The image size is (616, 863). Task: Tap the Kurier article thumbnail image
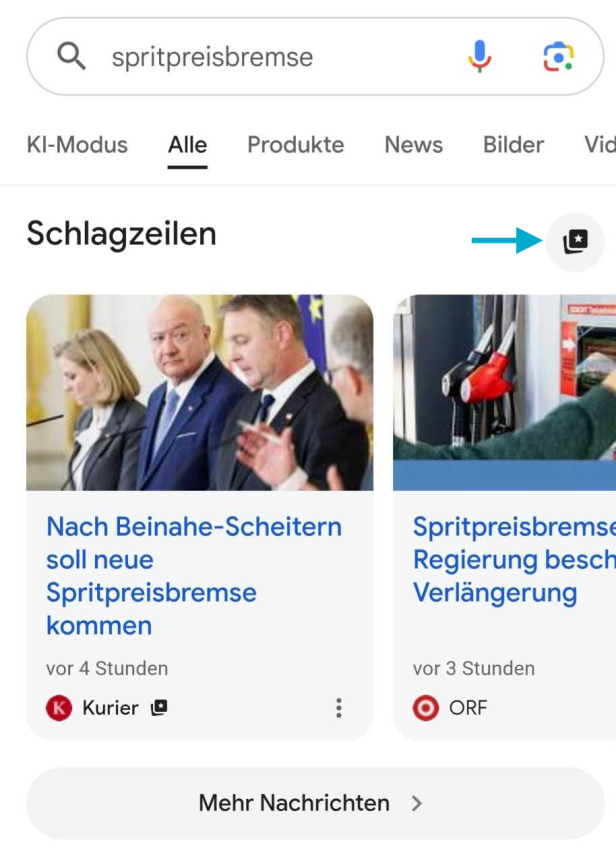pos(200,391)
